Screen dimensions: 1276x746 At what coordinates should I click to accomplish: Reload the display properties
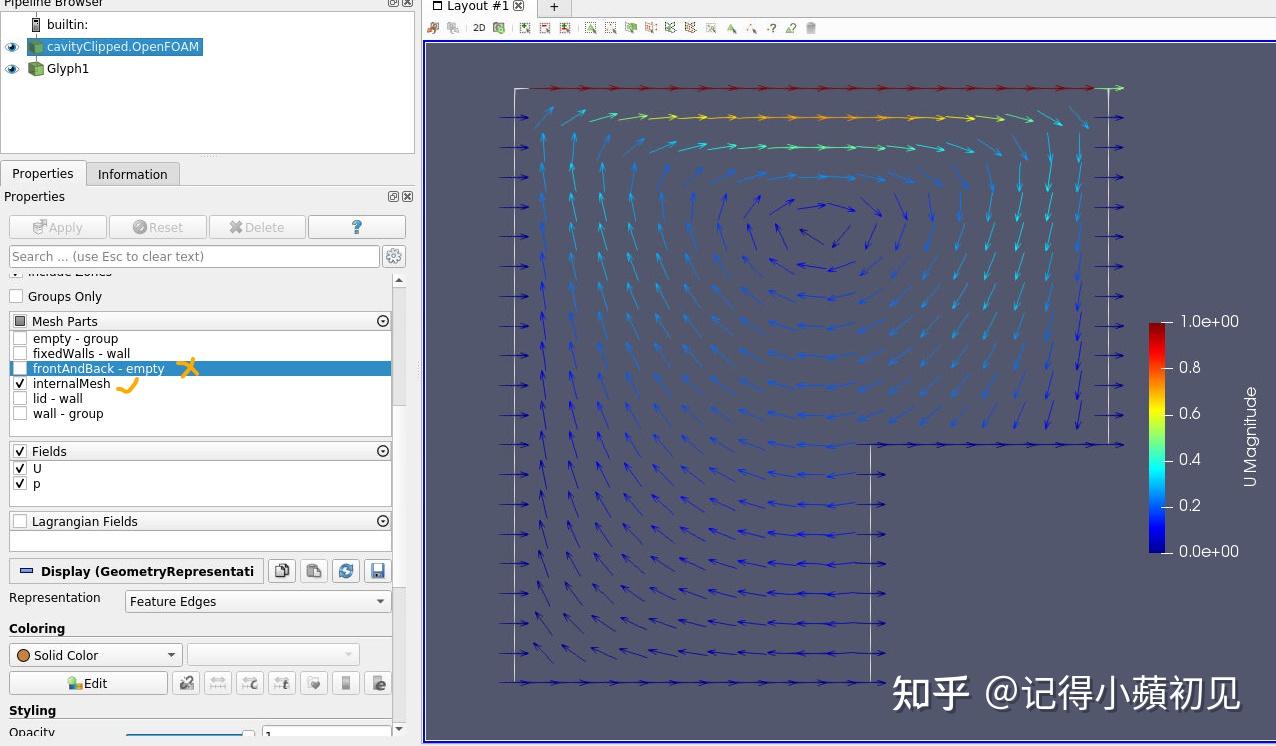pyautogui.click(x=346, y=570)
